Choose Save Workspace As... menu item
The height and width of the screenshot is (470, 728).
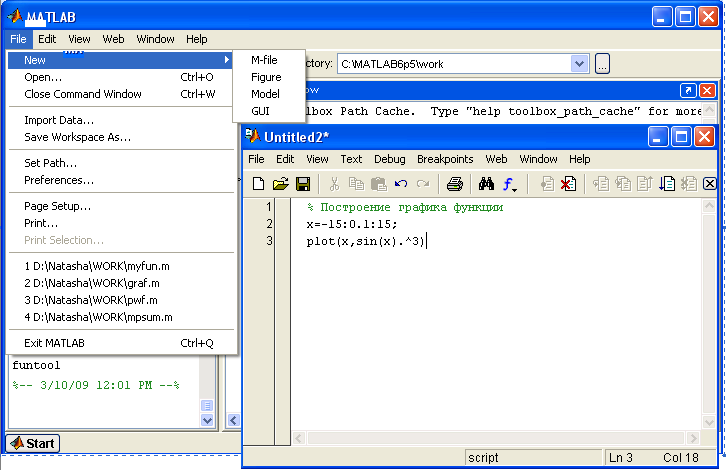point(120,137)
